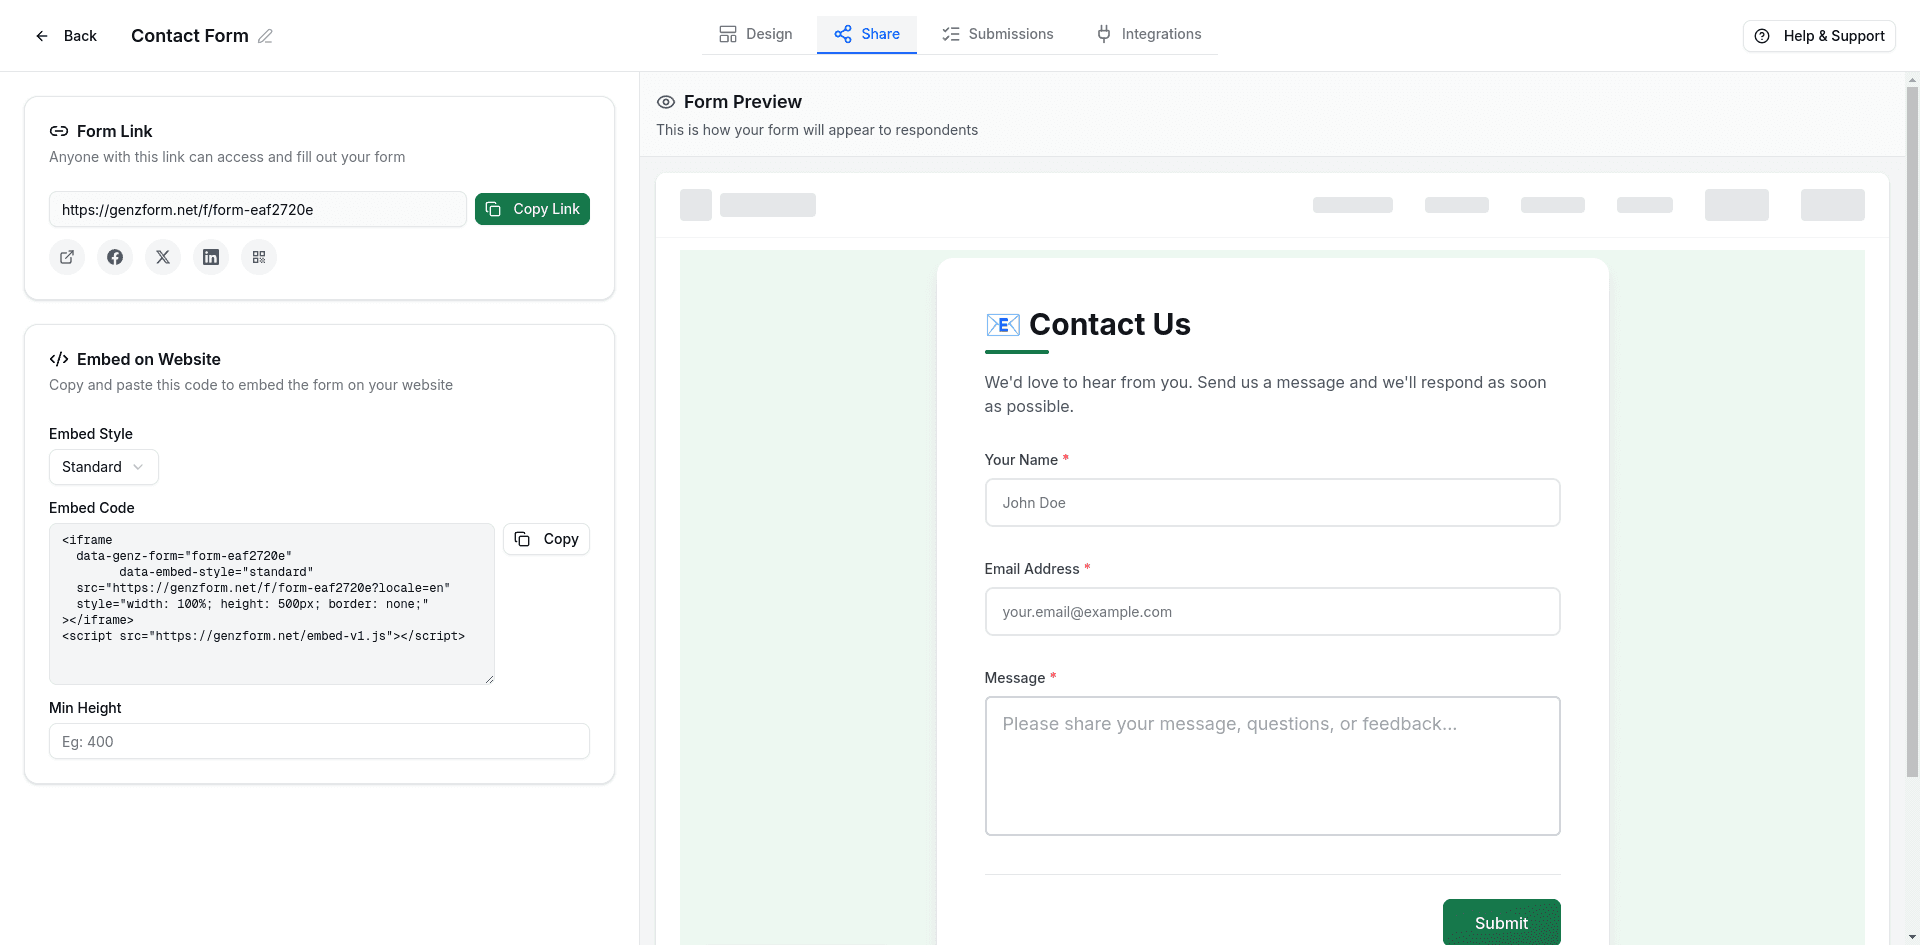
Task: Click the Min Height input field
Action: 319,741
